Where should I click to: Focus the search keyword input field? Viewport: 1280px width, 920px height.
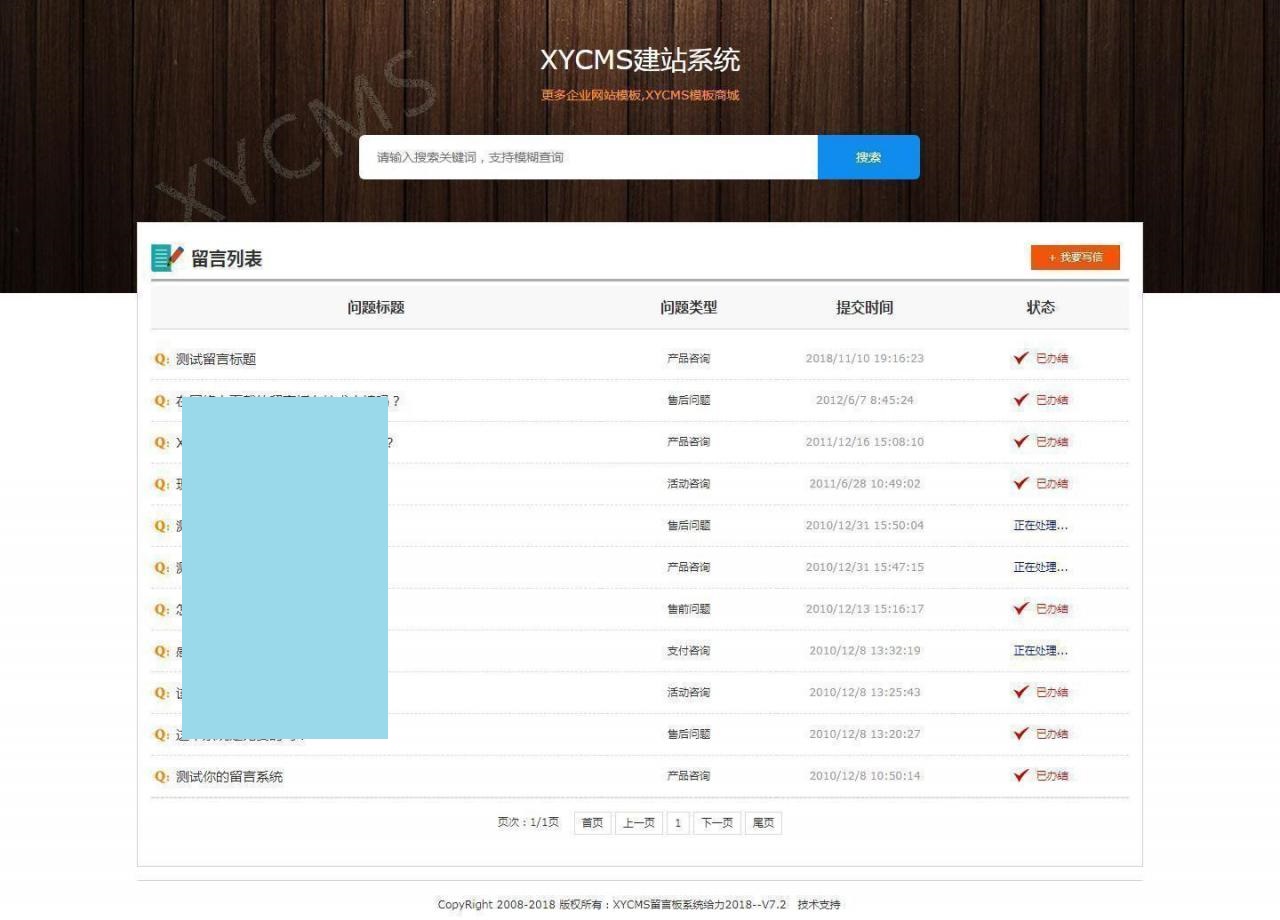click(588, 158)
